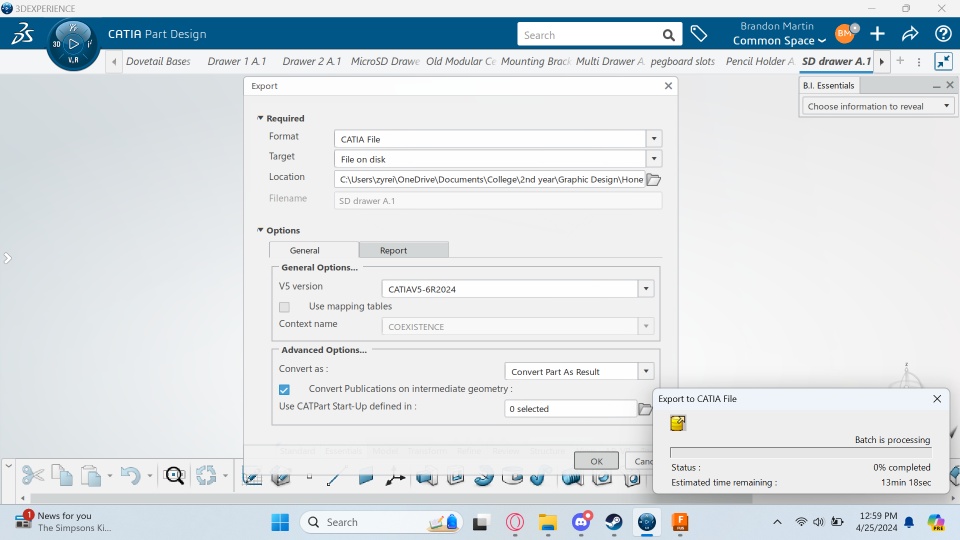Click the Pad extrude icon
The width and height of the screenshot is (960, 540).
coord(427,476)
